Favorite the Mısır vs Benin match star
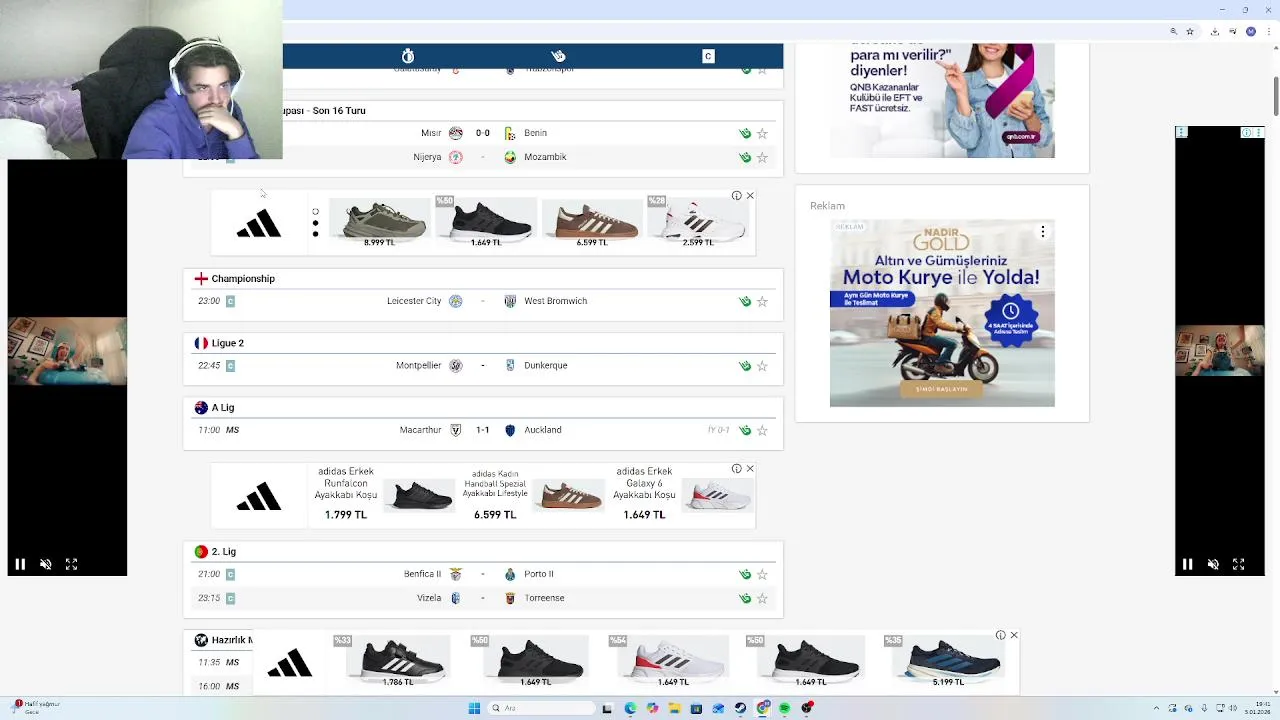This screenshot has height=720, width=1280. 762,133
